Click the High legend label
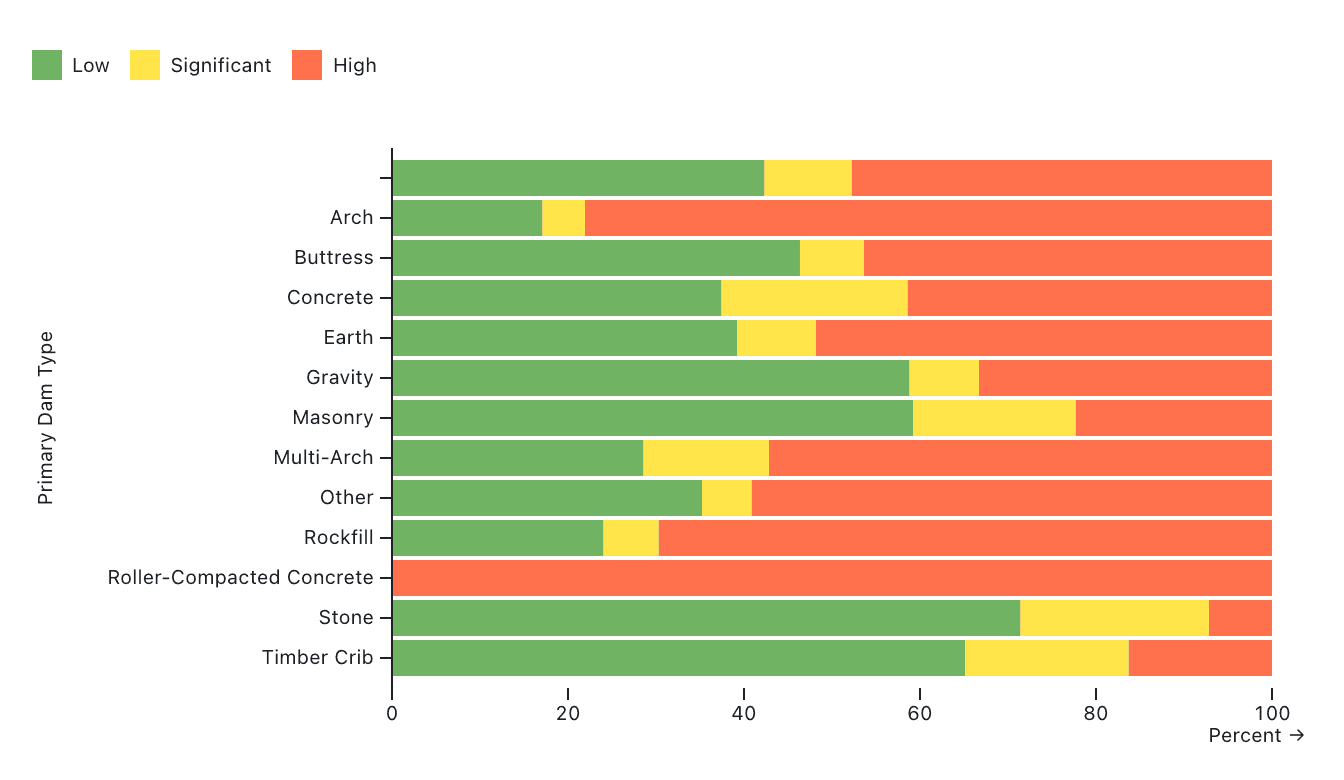Image resolution: width=1344 pixels, height=780 pixels. coord(355,66)
